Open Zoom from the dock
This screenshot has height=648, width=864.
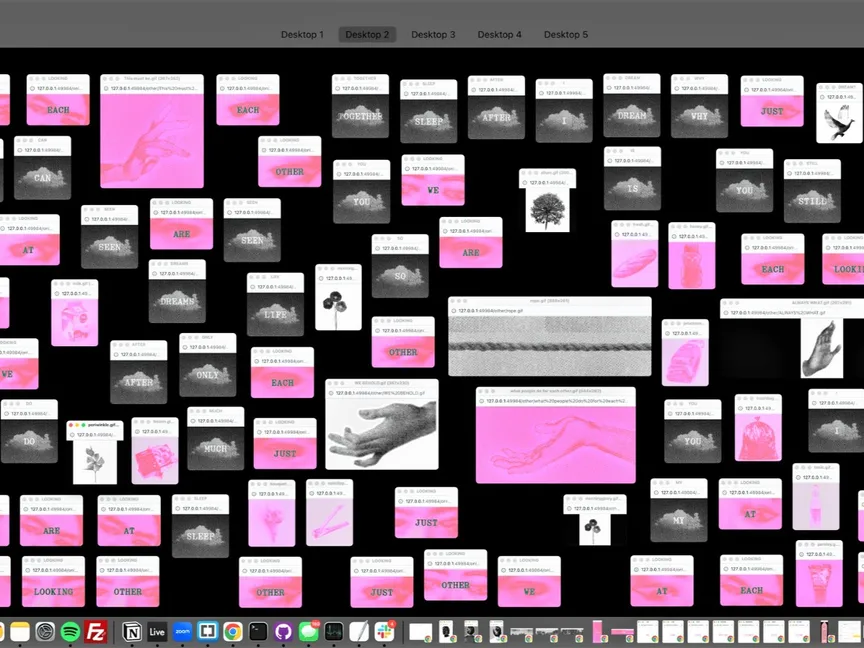[182, 631]
